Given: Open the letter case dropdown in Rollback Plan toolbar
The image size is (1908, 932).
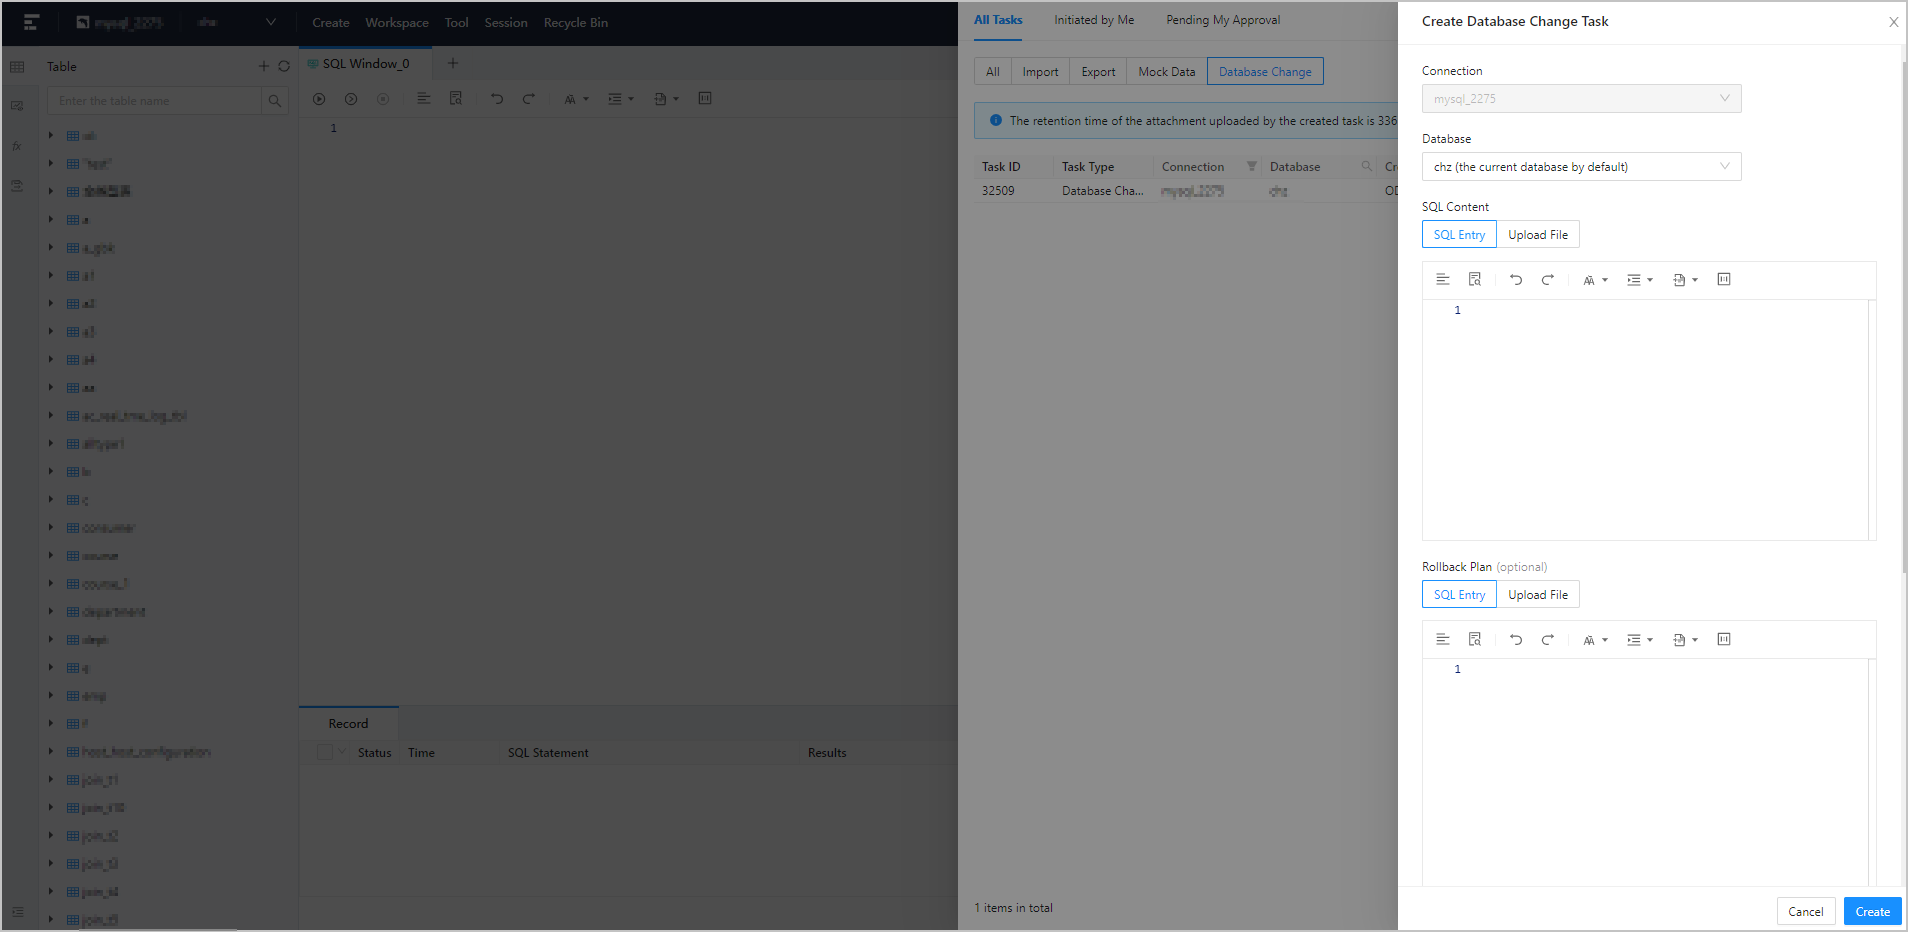Looking at the screenshot, I should tap(1596, 641).
